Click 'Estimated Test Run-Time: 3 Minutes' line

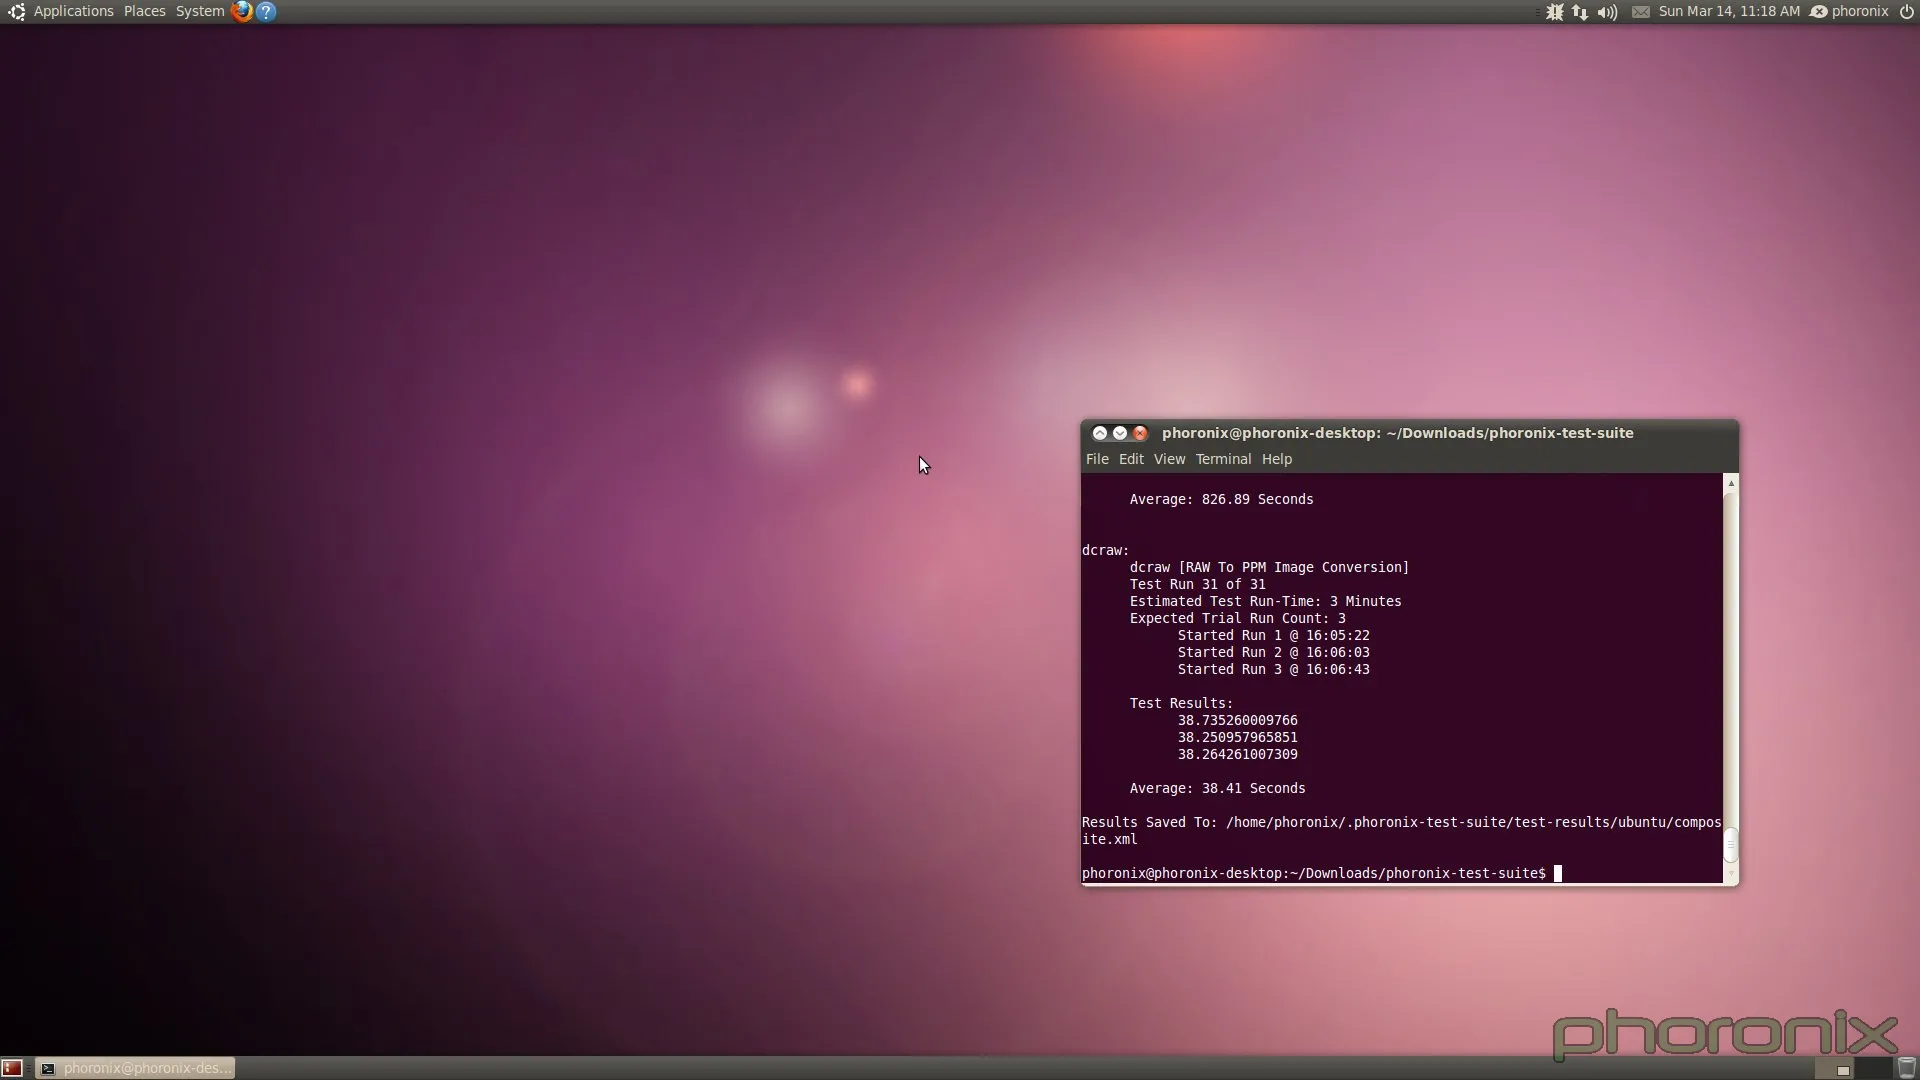point(1265,601)
